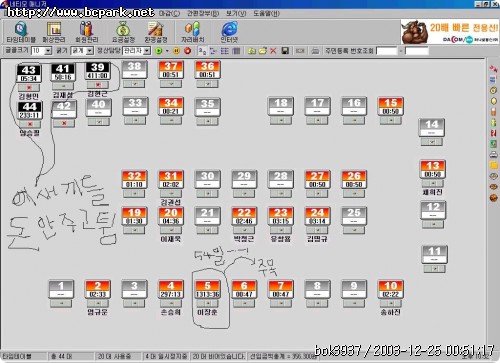Open the 관련장부(B) menu
Screen dimensions: 500x363
point(203,13)
